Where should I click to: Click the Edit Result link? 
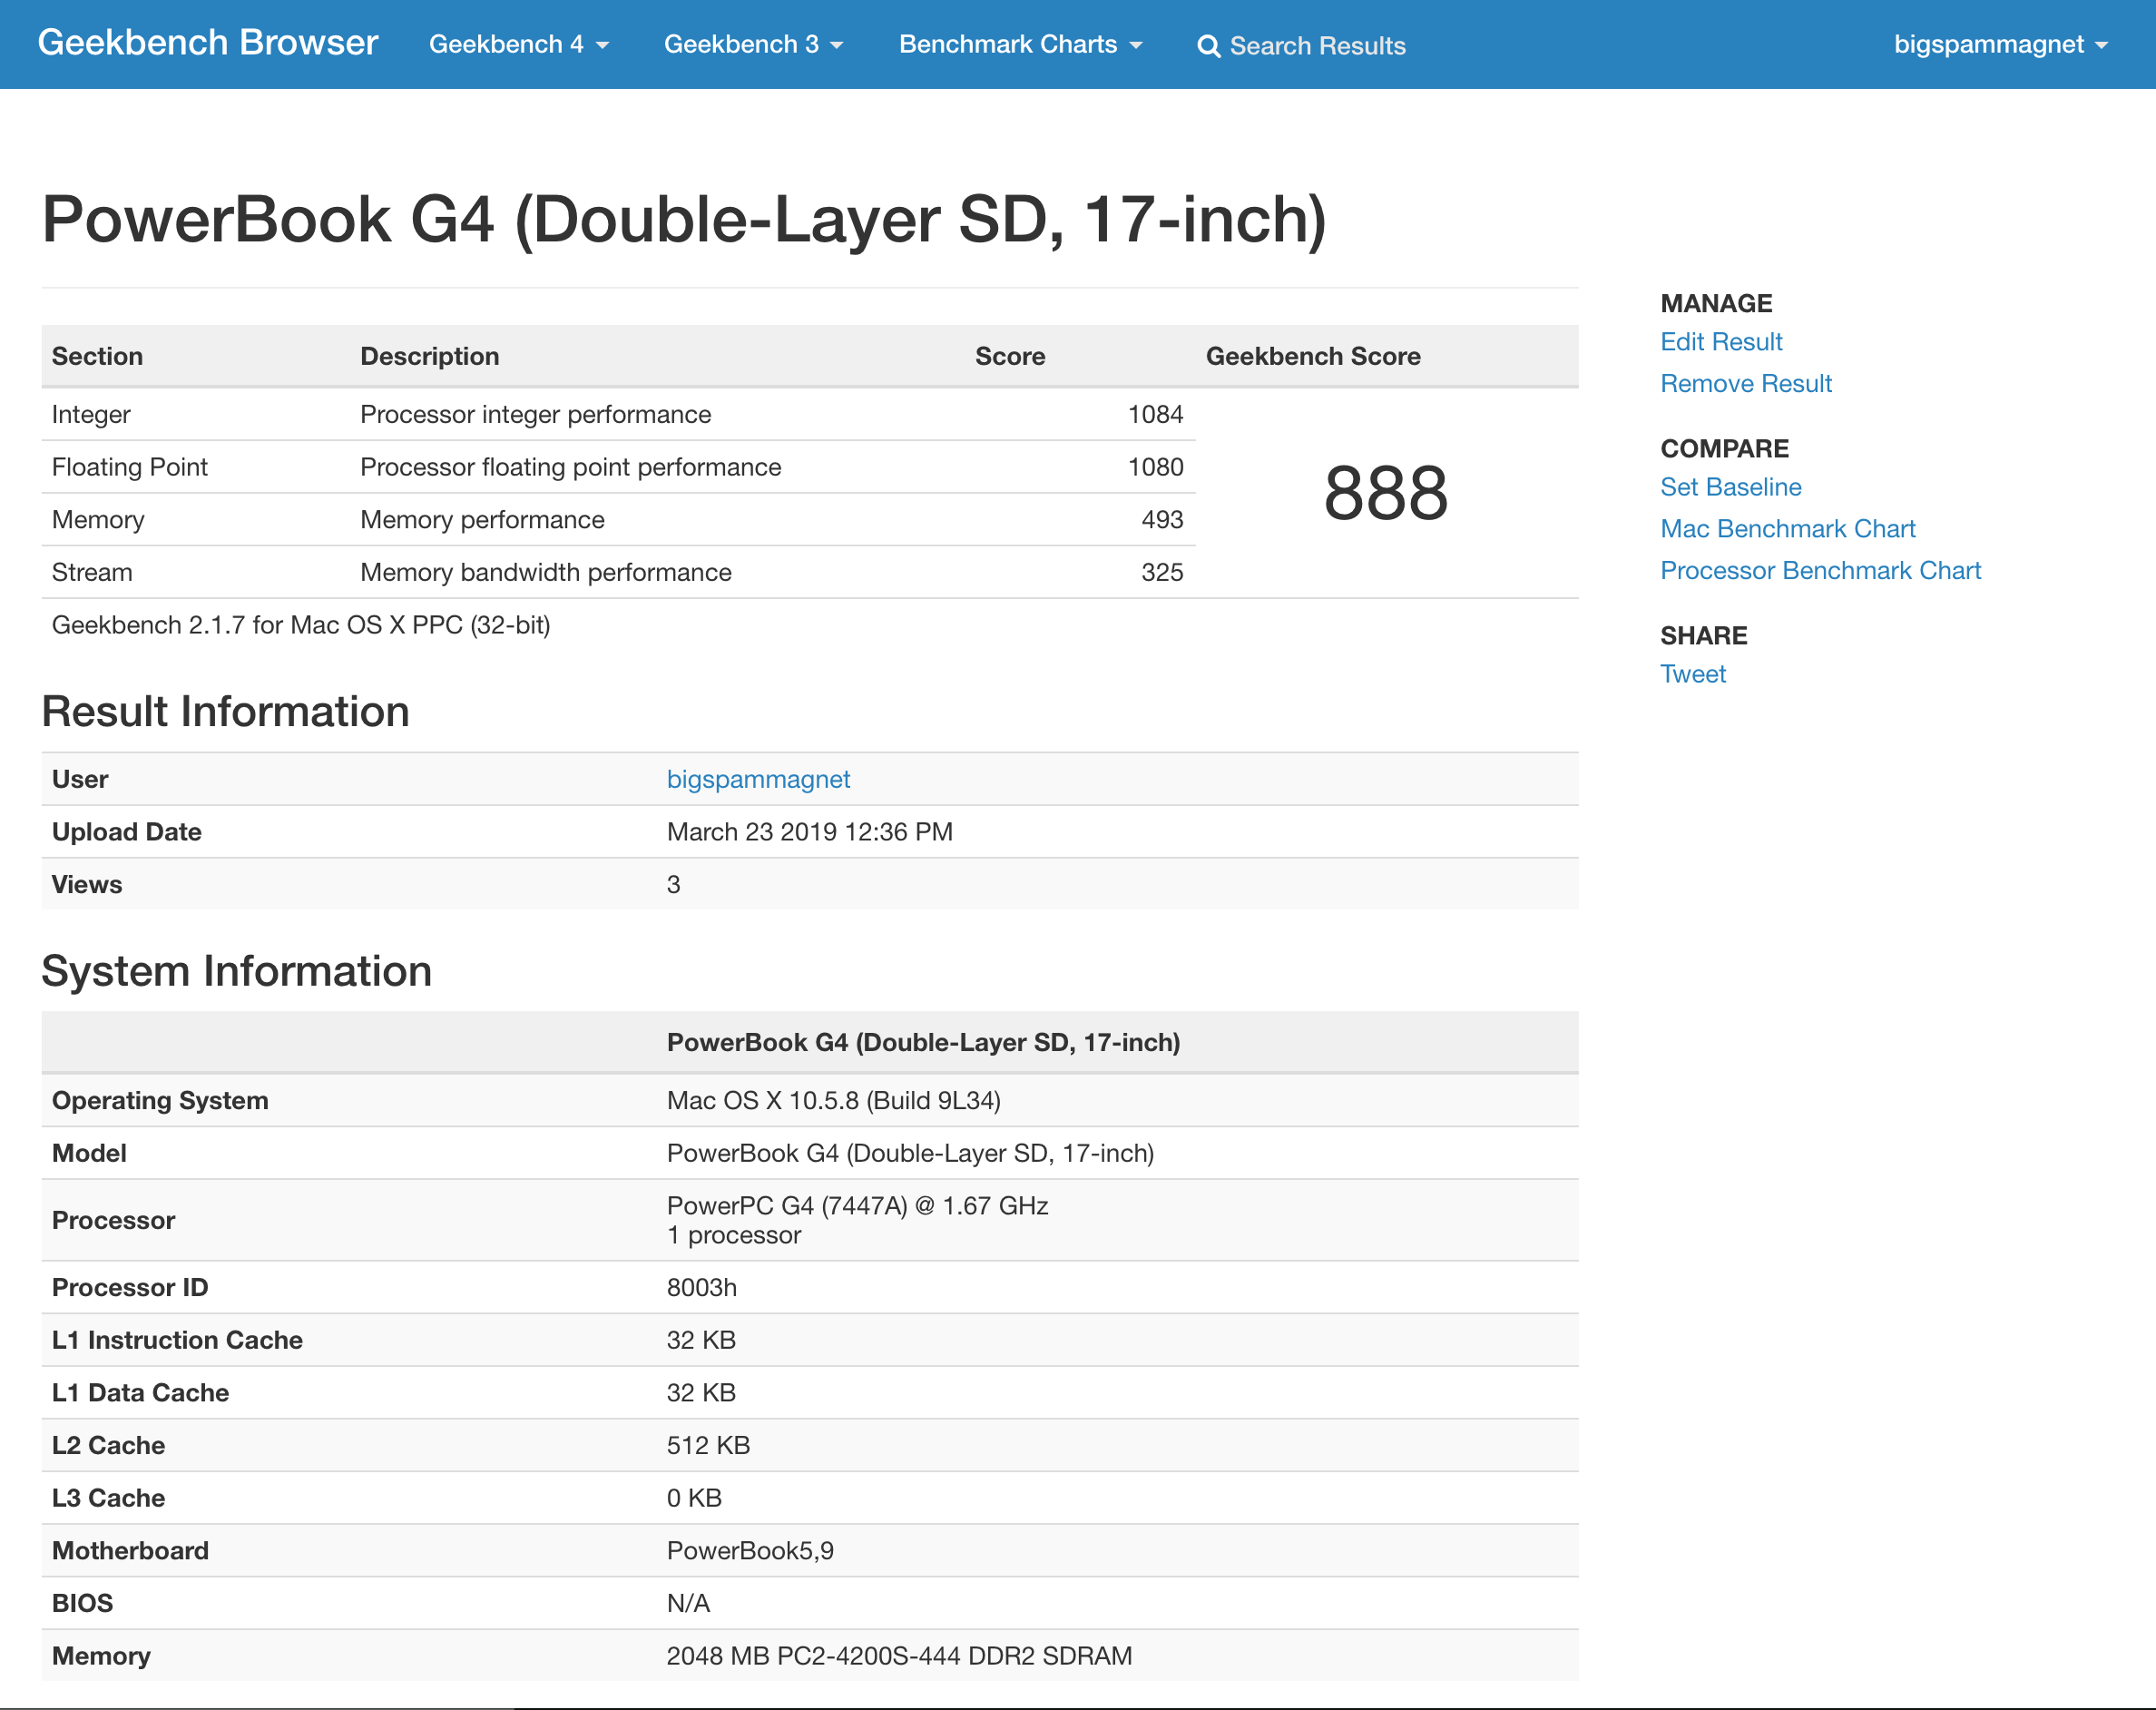click(1721, 342)
